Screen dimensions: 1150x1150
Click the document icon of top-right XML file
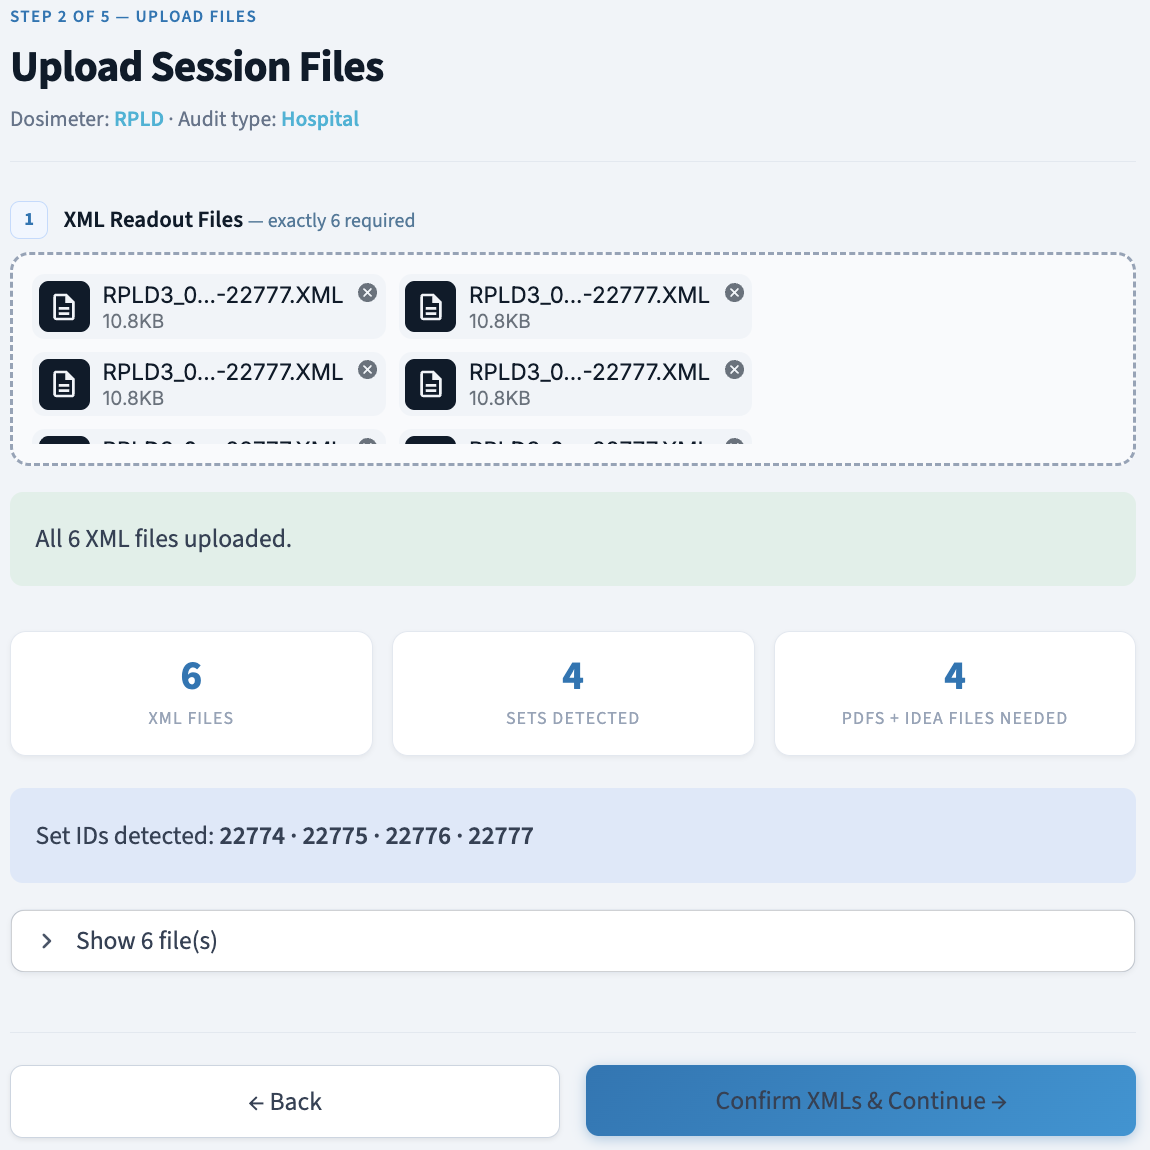(x=431, y=307)
